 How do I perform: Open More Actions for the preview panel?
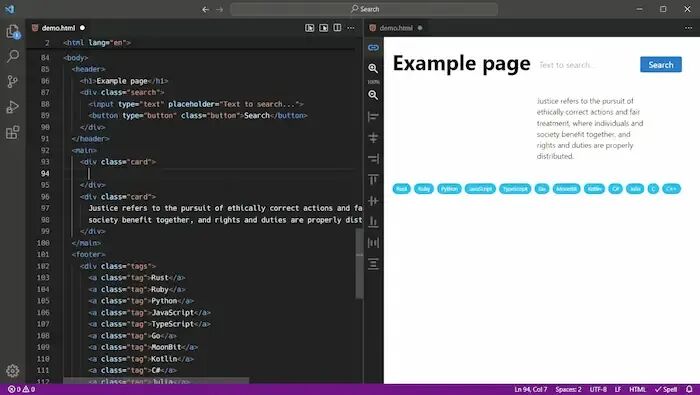point(688,28)
